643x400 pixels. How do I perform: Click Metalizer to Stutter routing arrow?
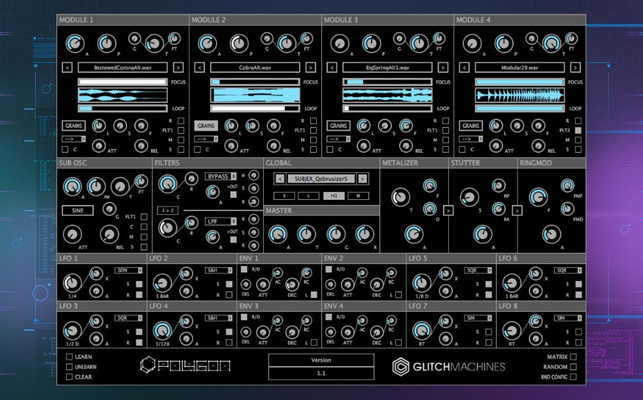[448, 210]
